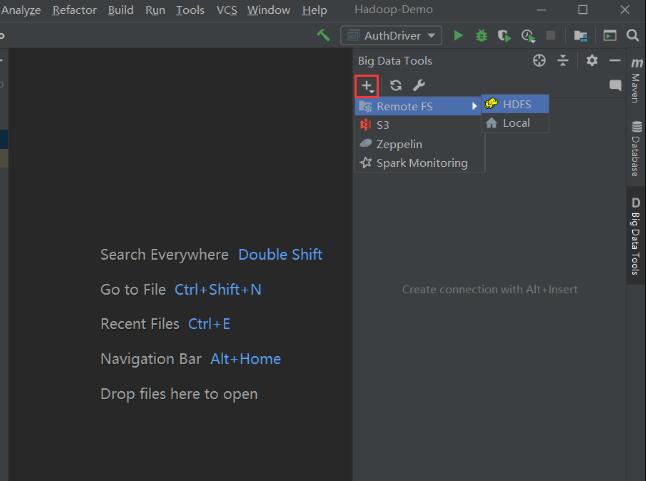Hide the Big Data Tools panel

click(614, 61)
